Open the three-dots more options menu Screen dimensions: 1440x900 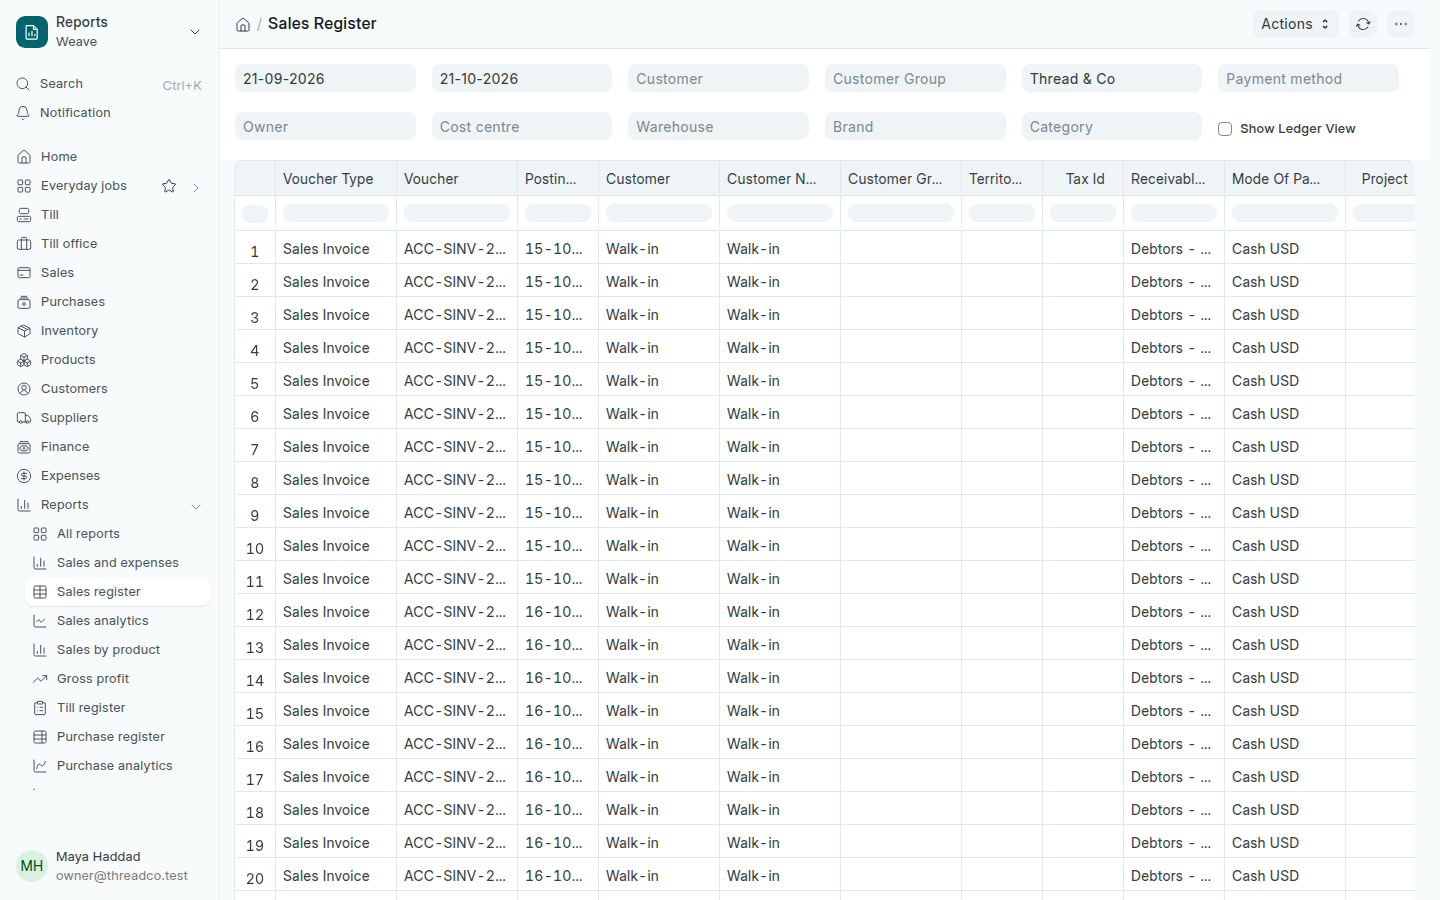click(1401, 24)
